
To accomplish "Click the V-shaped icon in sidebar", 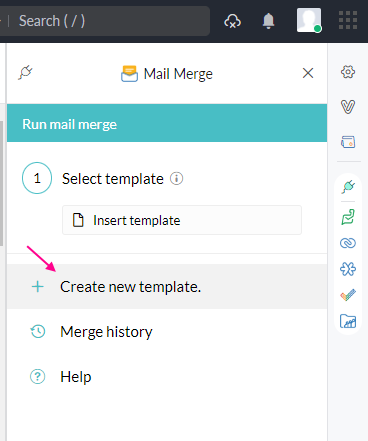I will pyautogui.click(x=348, y=107).
